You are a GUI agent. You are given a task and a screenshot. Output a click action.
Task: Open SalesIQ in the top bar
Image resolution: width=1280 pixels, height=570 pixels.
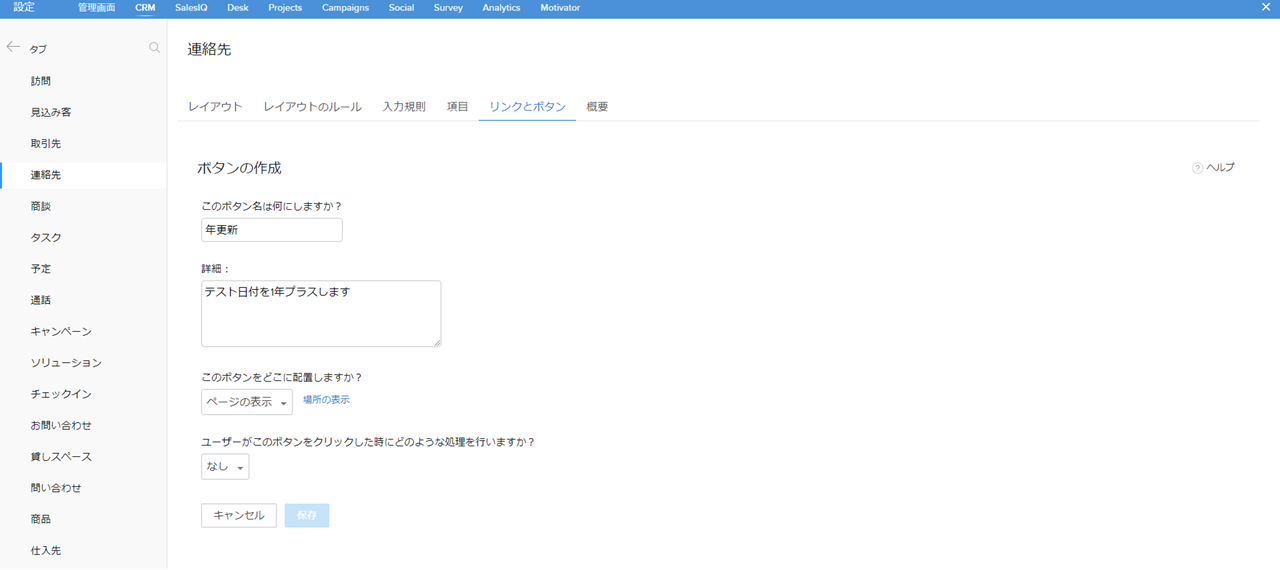[191, 7]
